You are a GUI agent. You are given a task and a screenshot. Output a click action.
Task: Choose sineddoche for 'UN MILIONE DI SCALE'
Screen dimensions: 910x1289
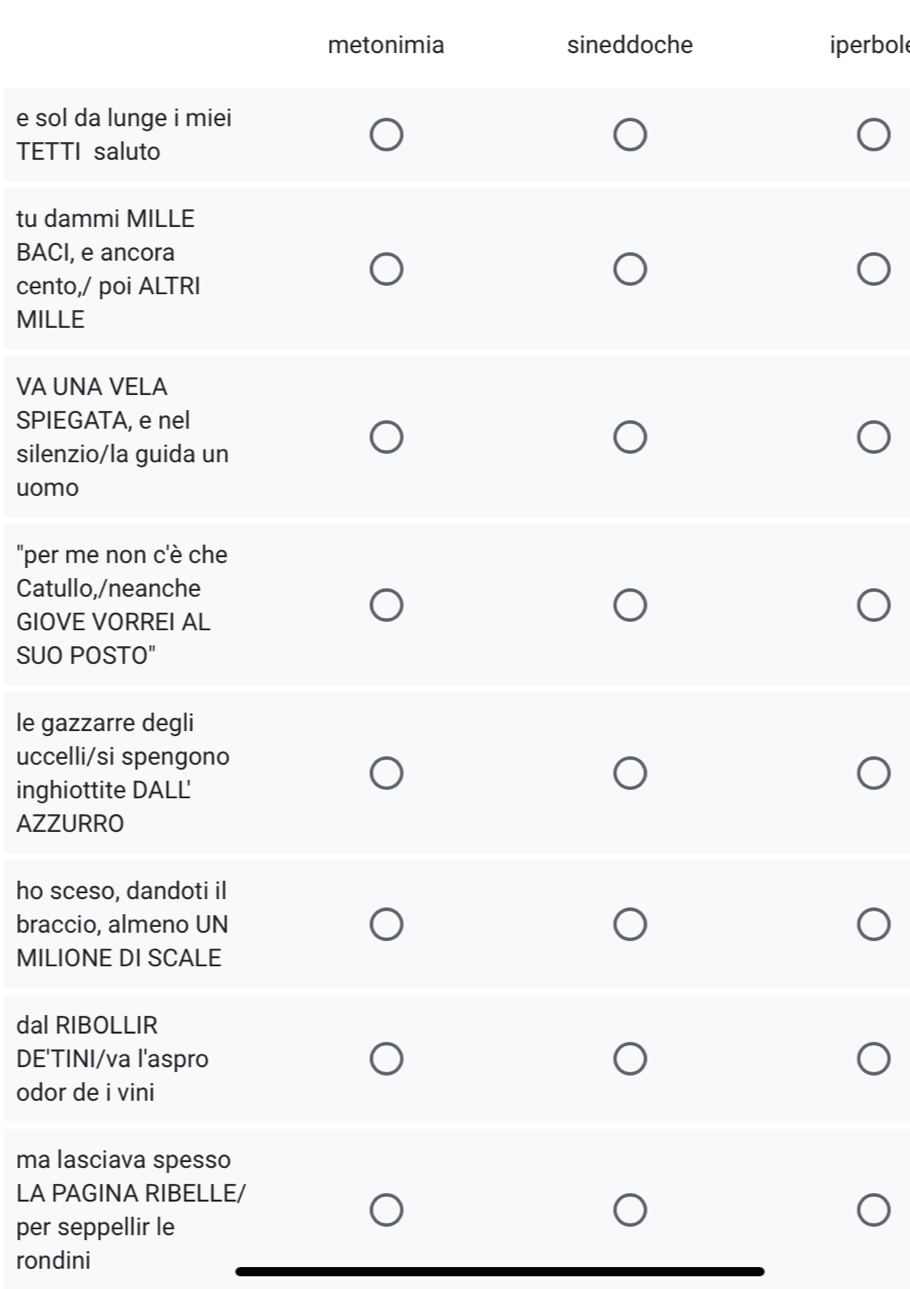point(630,925)
